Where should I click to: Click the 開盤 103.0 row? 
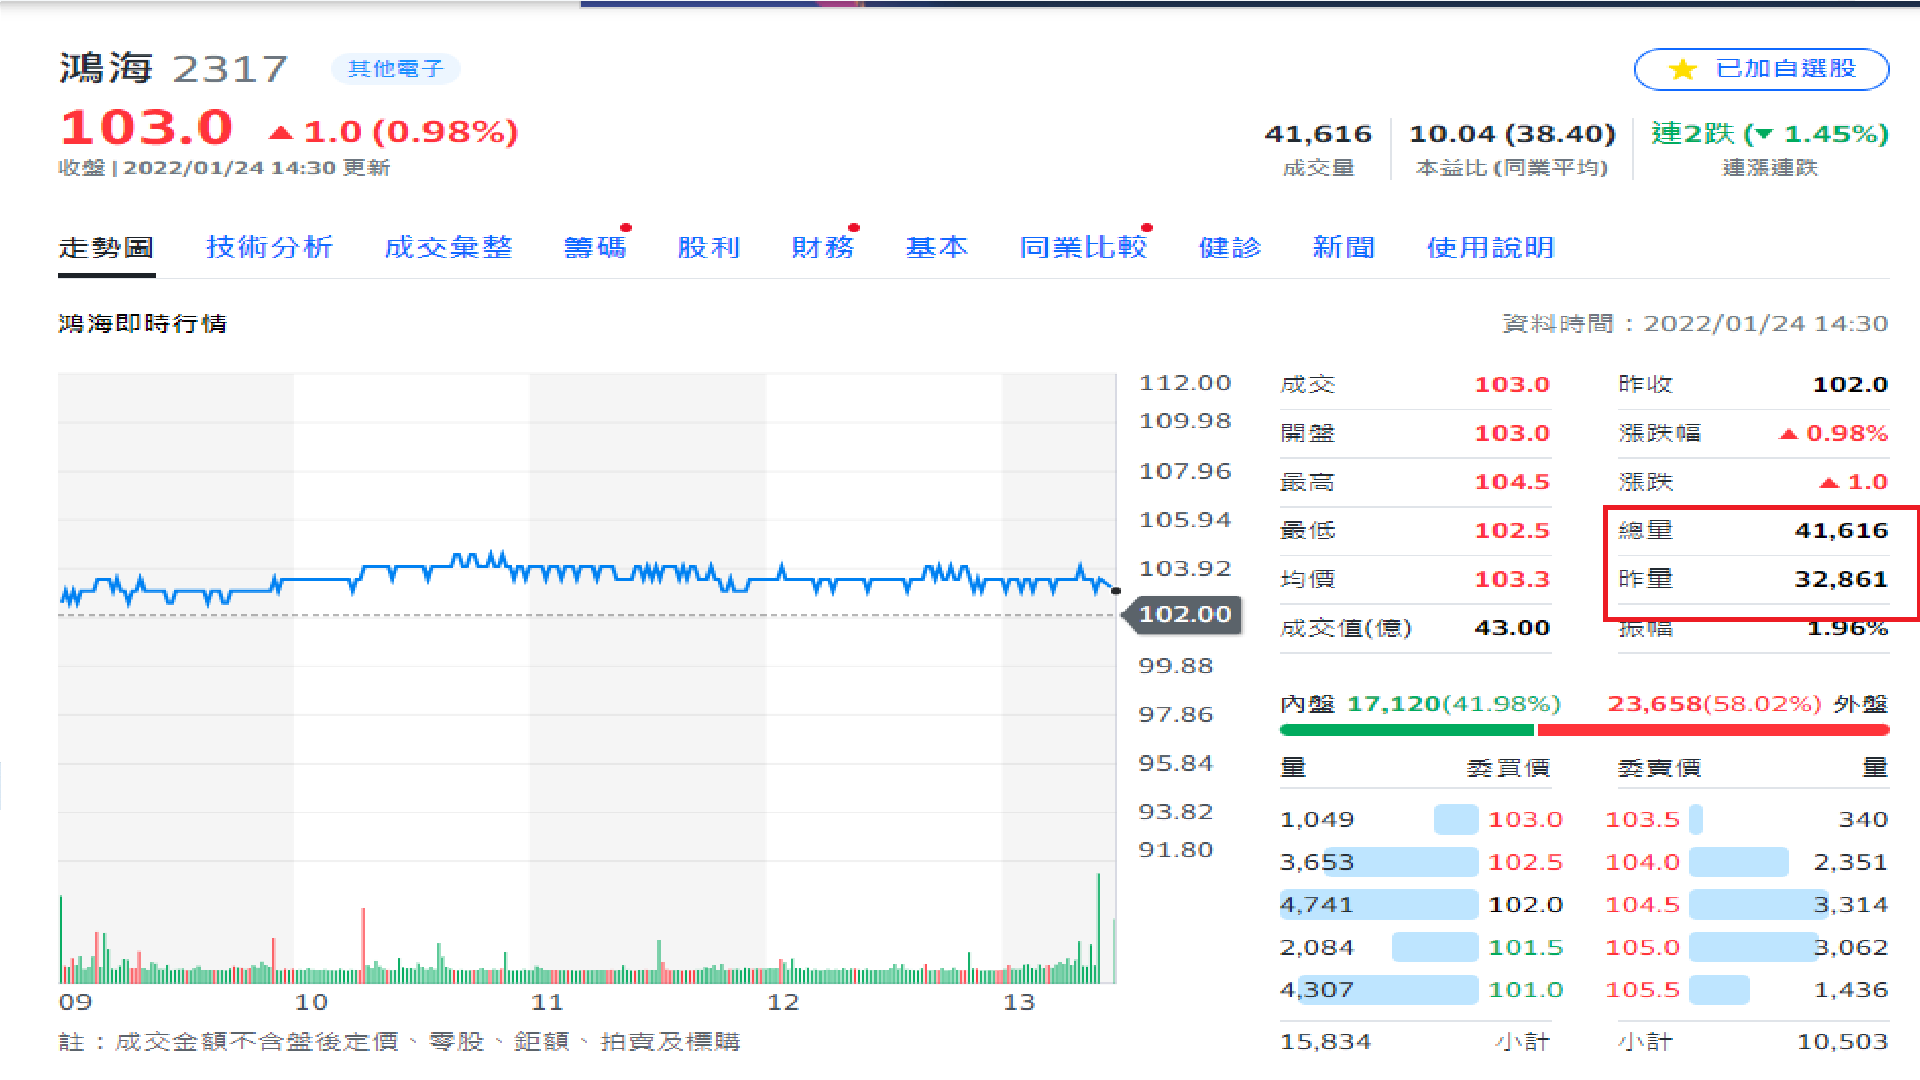point(1415,433)
